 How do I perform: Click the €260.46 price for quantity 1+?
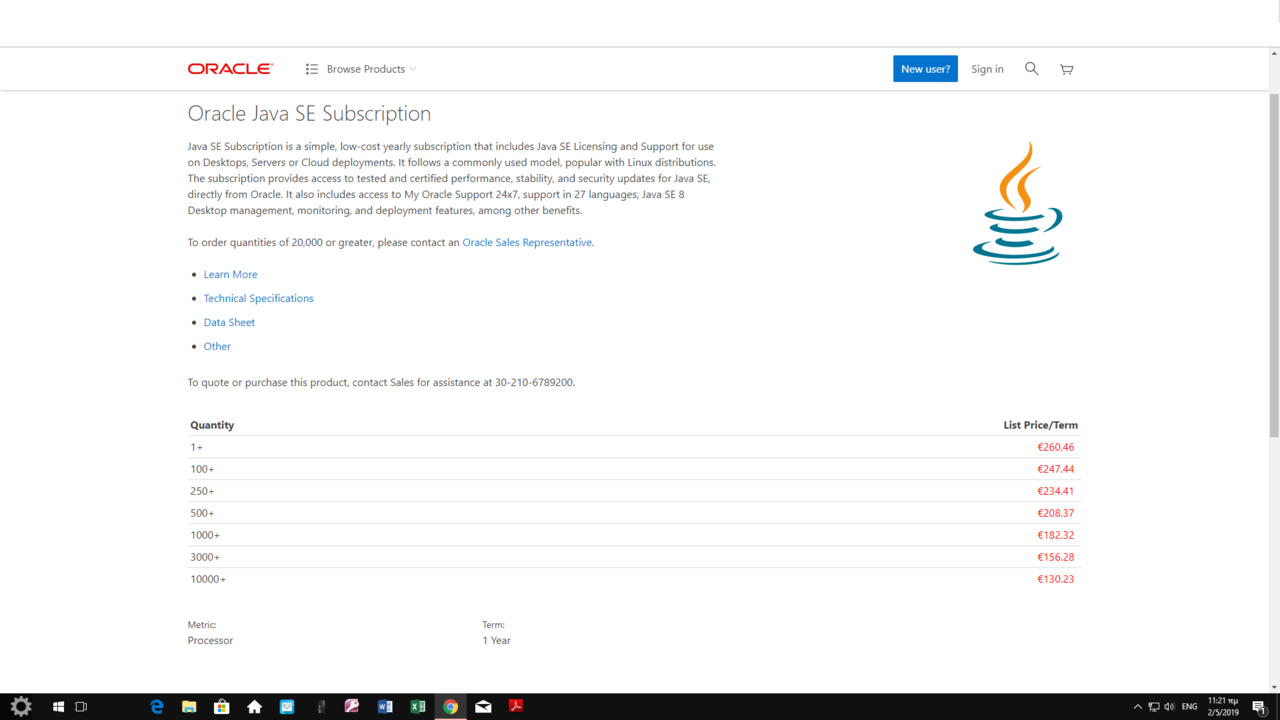[1055, 447]
